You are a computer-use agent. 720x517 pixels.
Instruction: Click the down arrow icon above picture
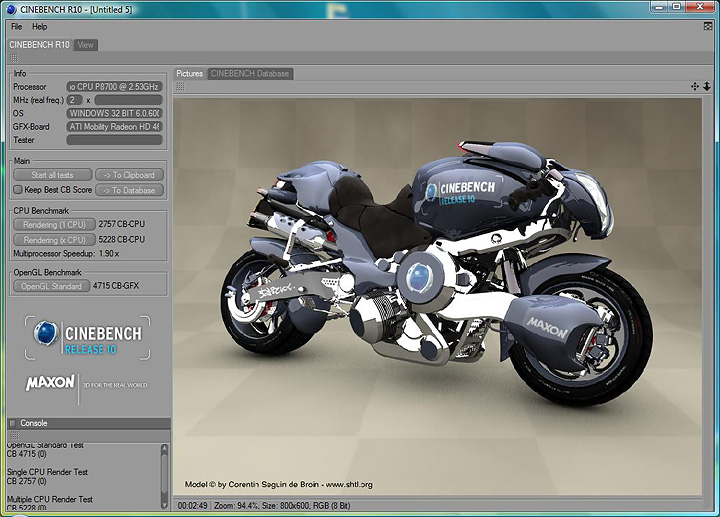pos(707,86)
